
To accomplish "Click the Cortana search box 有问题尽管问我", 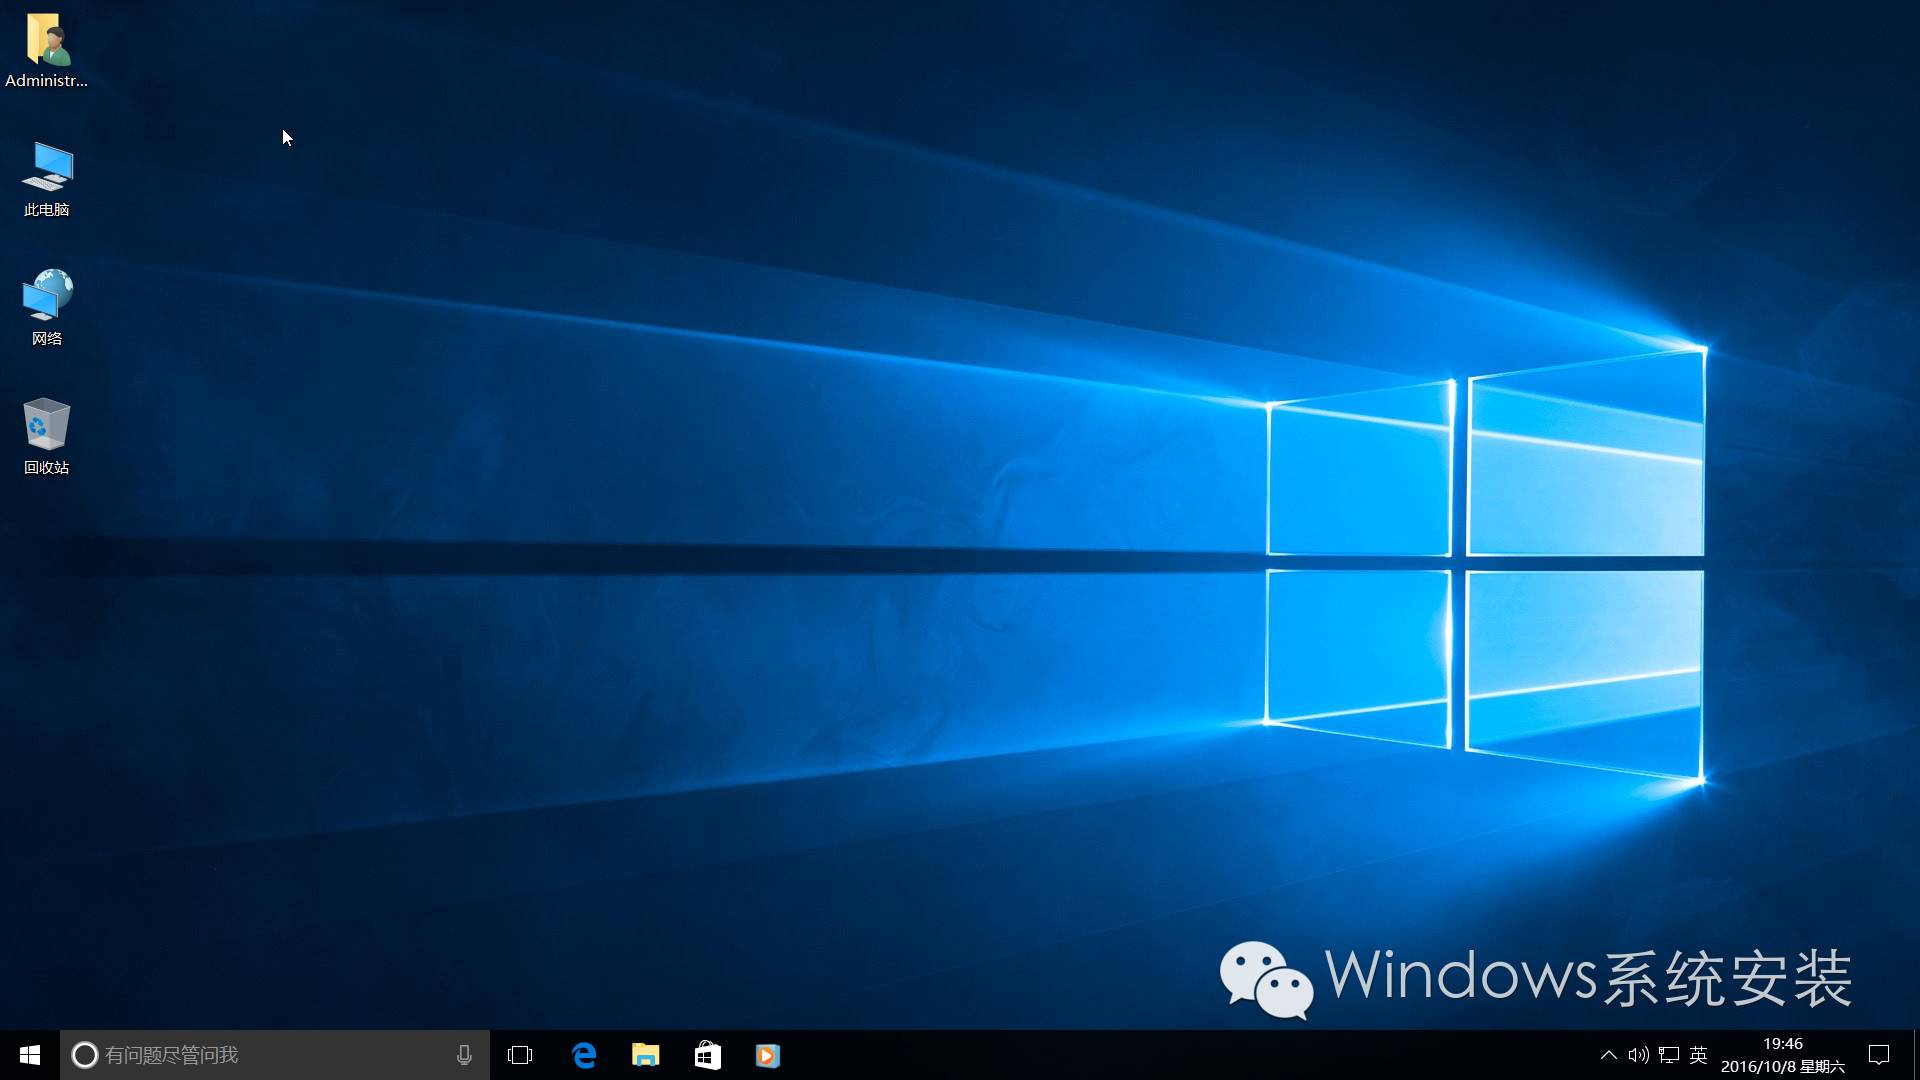I will point(275,1055).
